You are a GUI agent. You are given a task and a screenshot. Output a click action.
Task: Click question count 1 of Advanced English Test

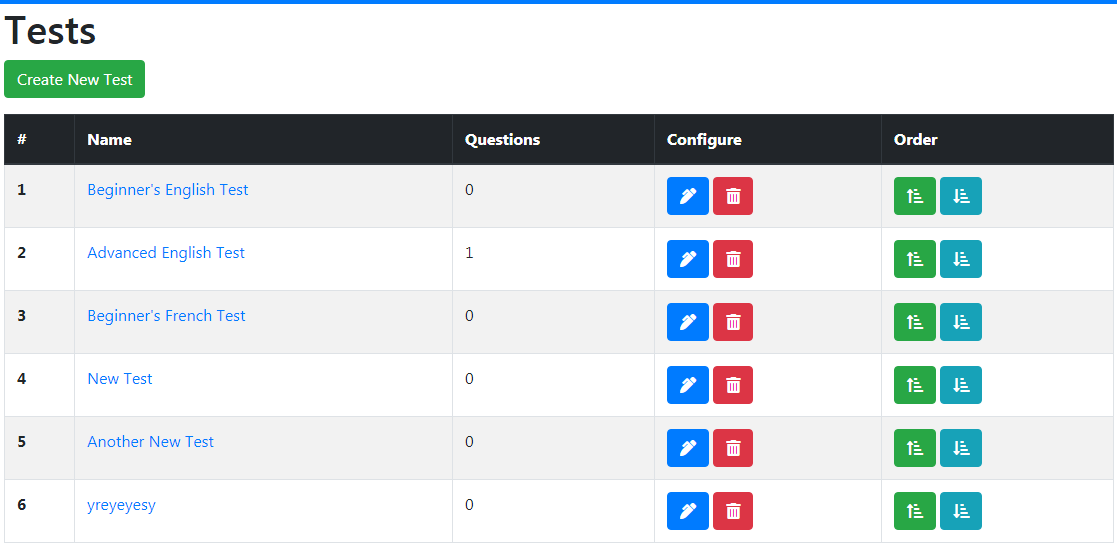(469, 253)
